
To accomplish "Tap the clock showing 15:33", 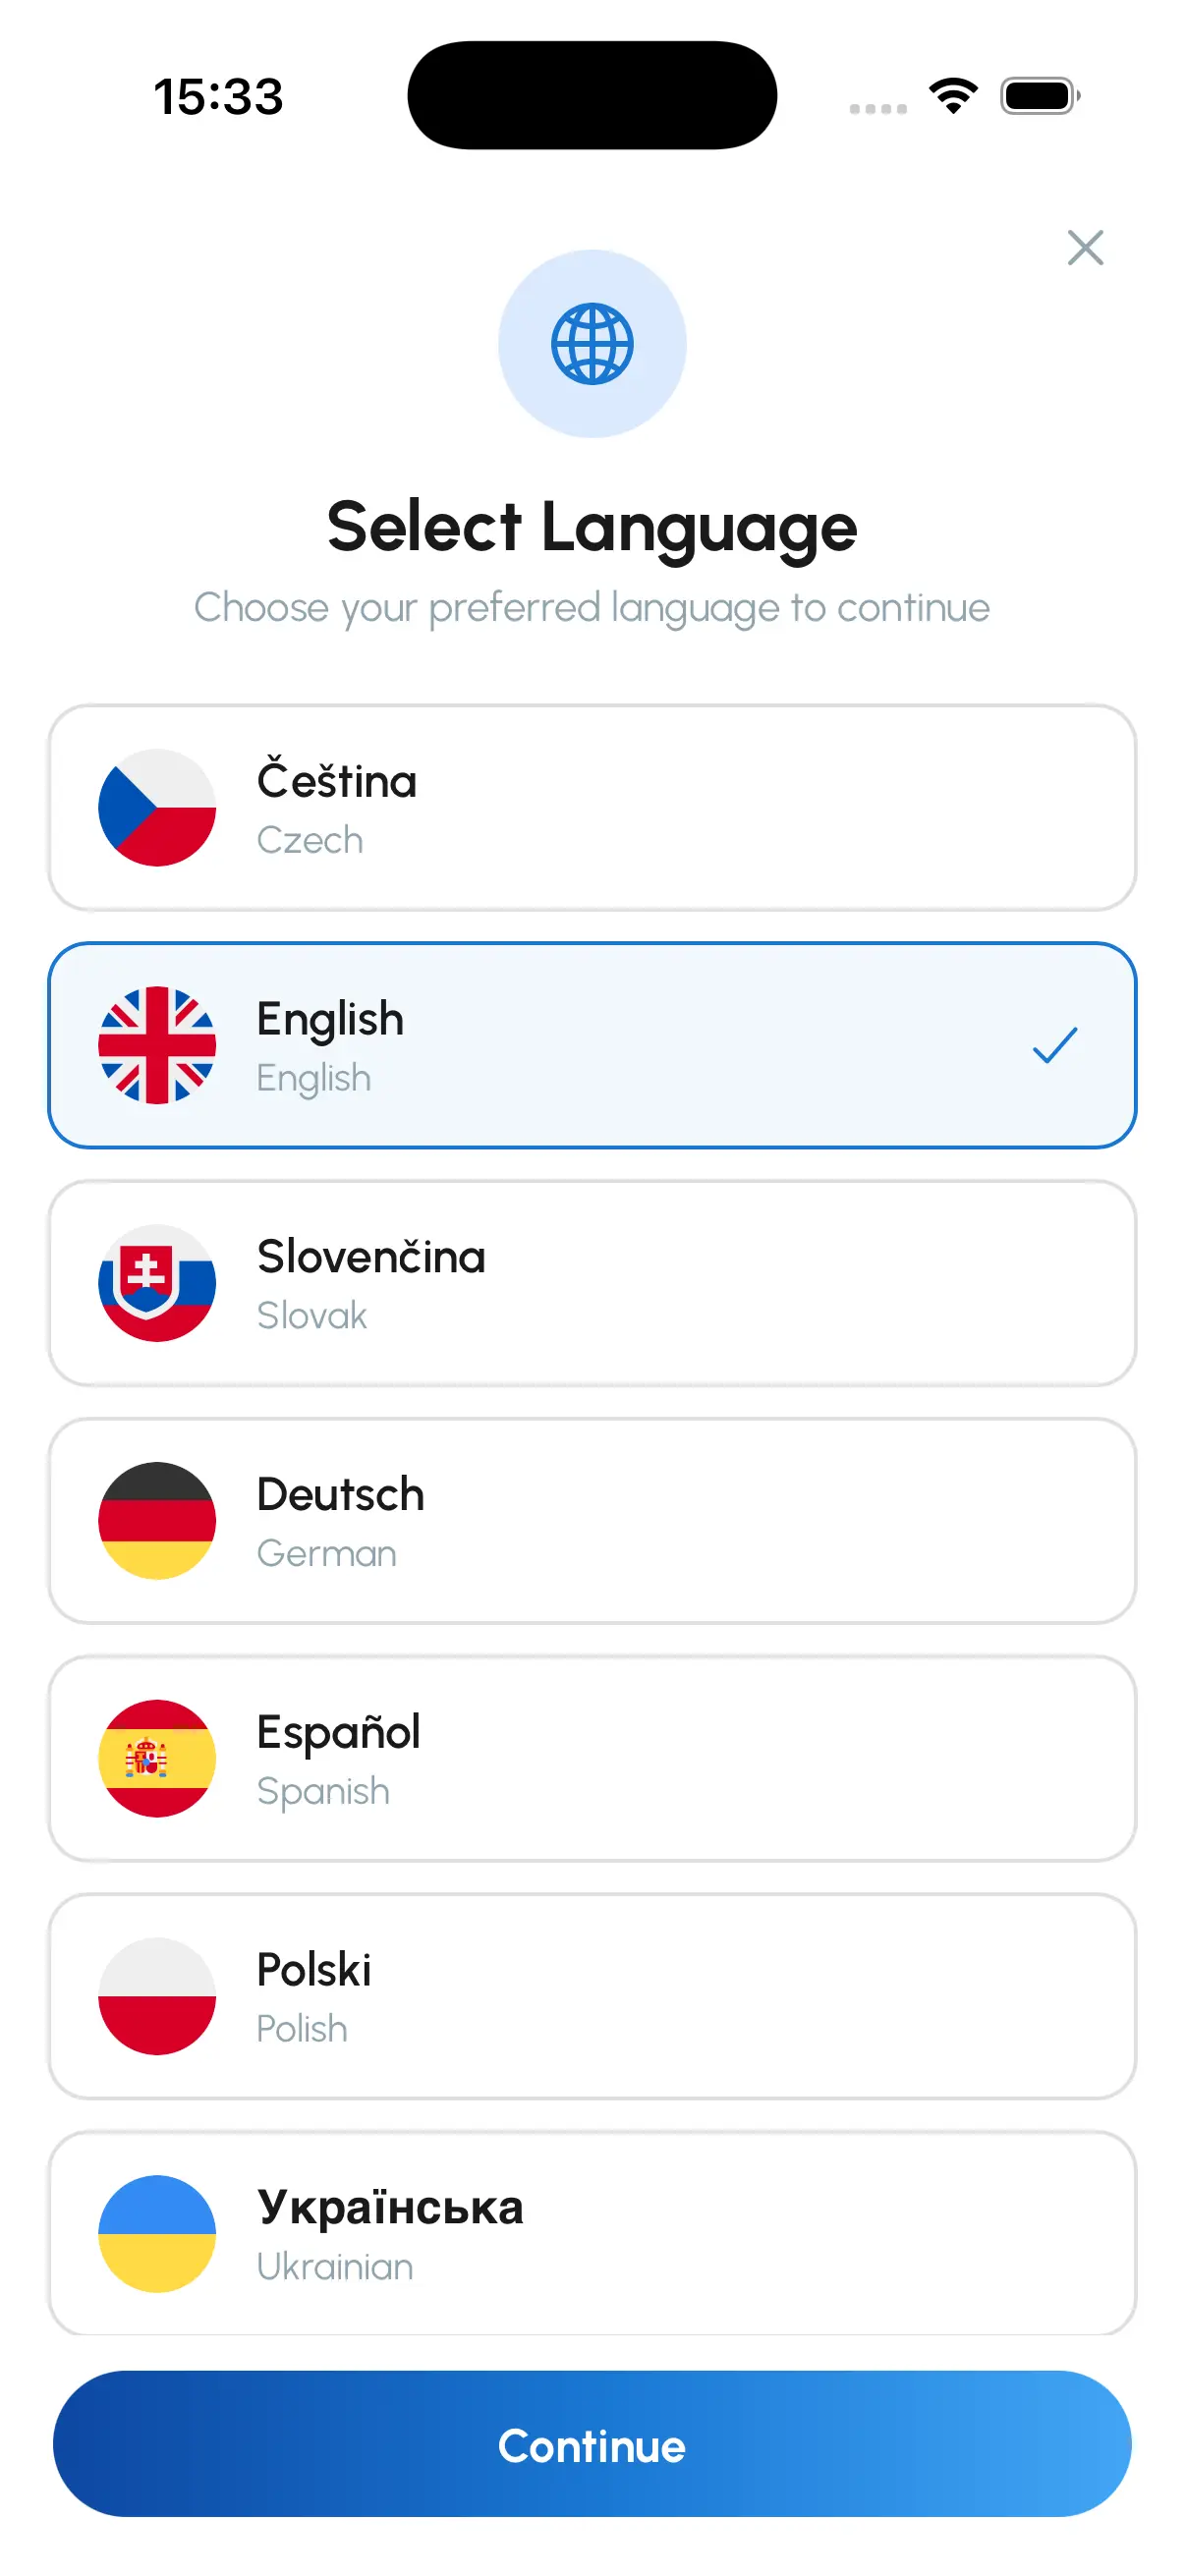I will (x=219, y=96).
